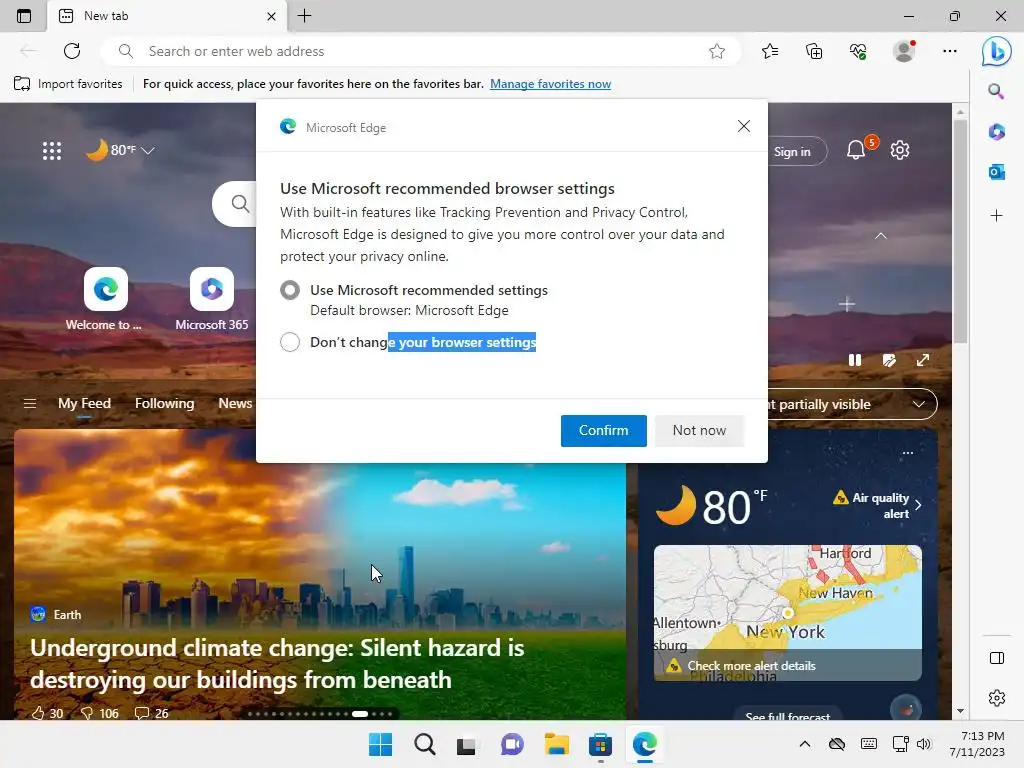Select Don't change your browser settings
1024x768 pixels.
(x=290, y=342)
